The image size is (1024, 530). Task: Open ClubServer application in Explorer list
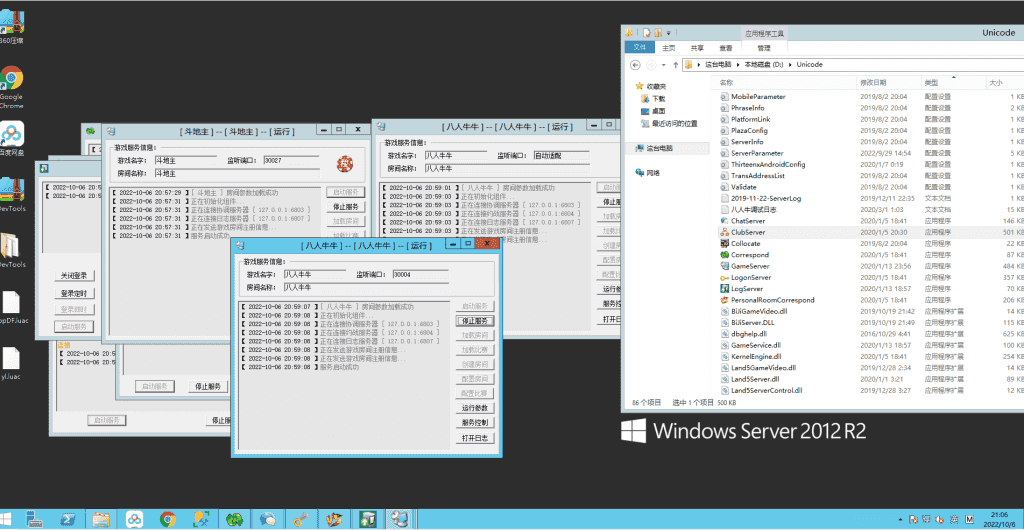748,232
